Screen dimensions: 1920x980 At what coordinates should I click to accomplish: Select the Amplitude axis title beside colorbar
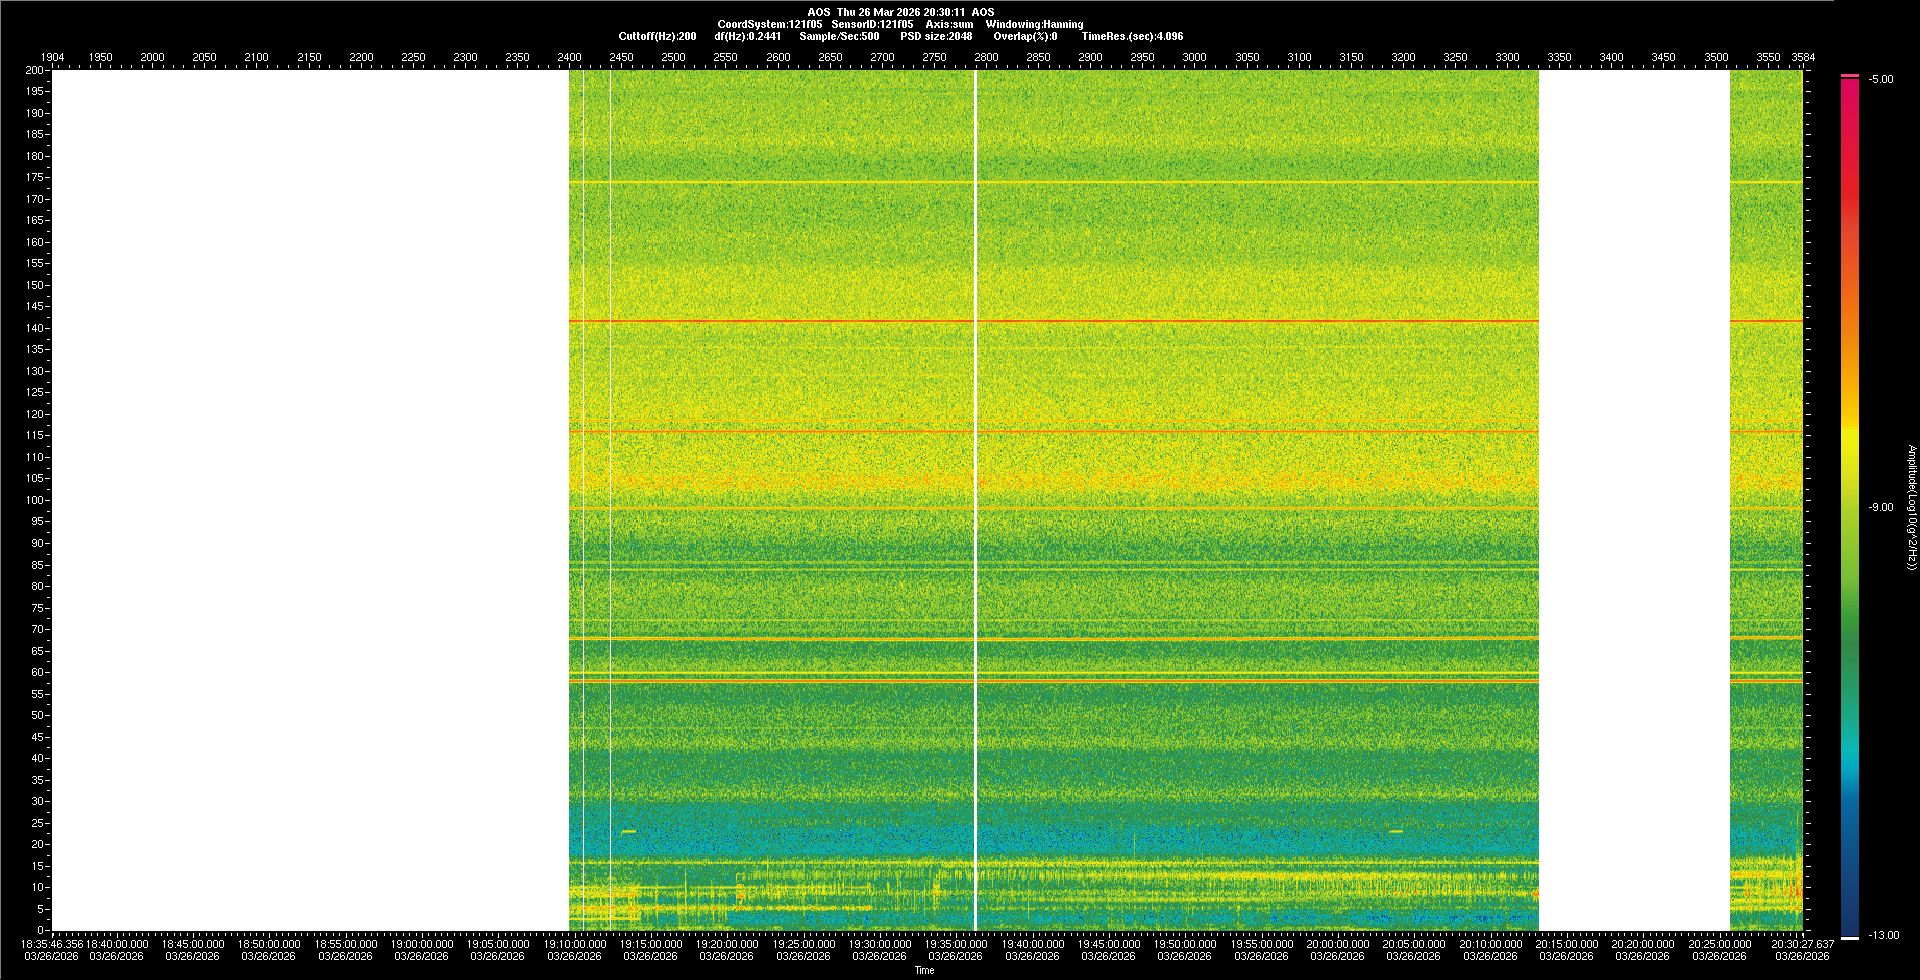[x=1911, y=507]
